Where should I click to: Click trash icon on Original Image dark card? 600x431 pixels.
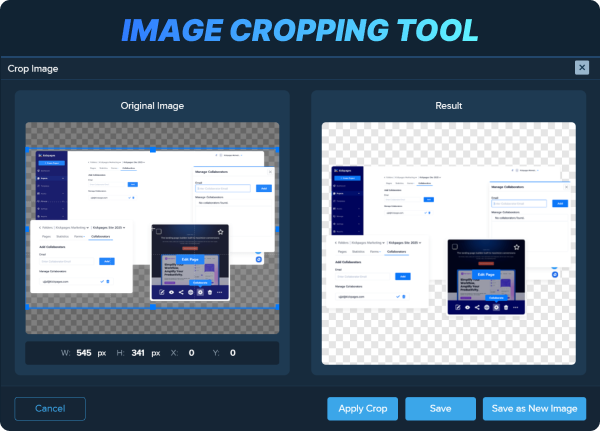[x=212, y=292]
